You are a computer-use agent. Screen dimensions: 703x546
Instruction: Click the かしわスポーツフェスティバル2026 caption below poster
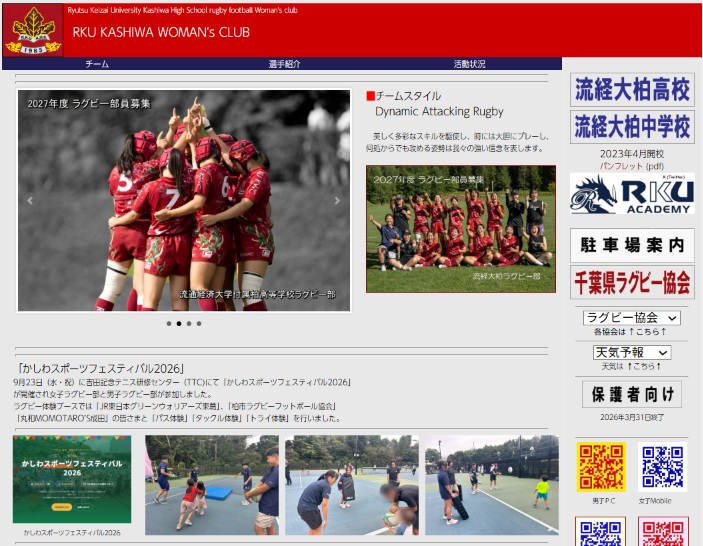[x=72, y=533]
